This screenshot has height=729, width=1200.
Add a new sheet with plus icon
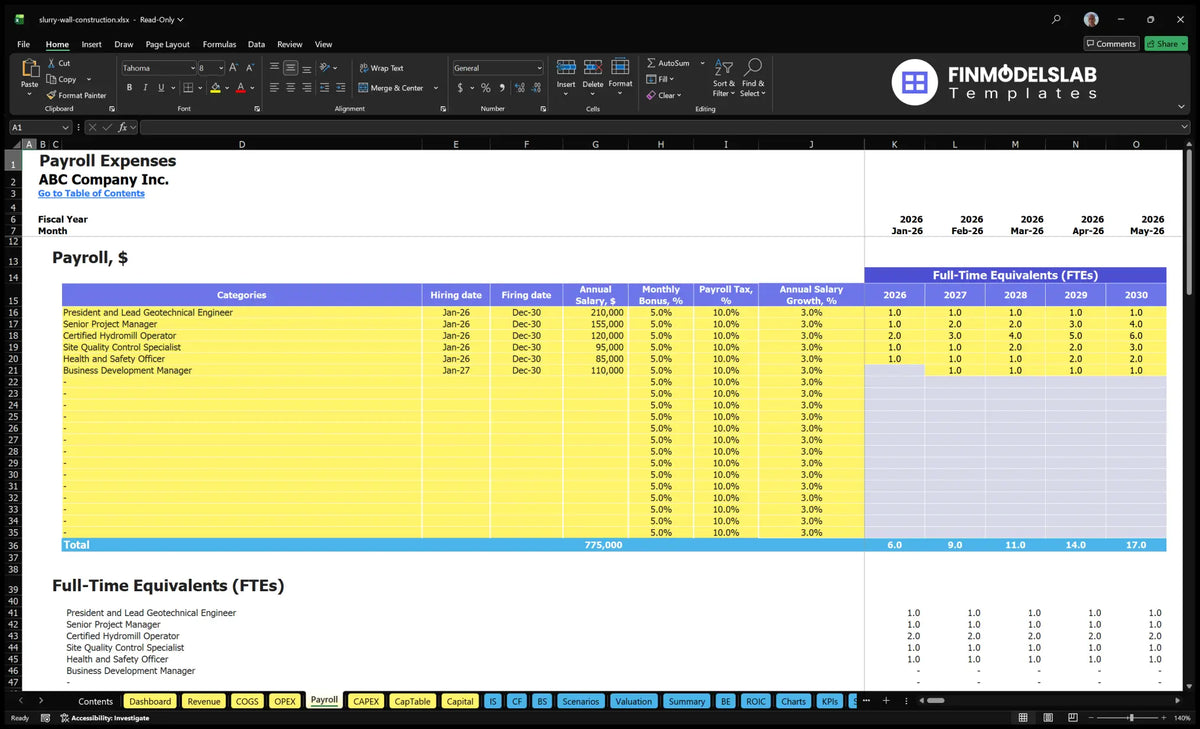tap(885, 701)
